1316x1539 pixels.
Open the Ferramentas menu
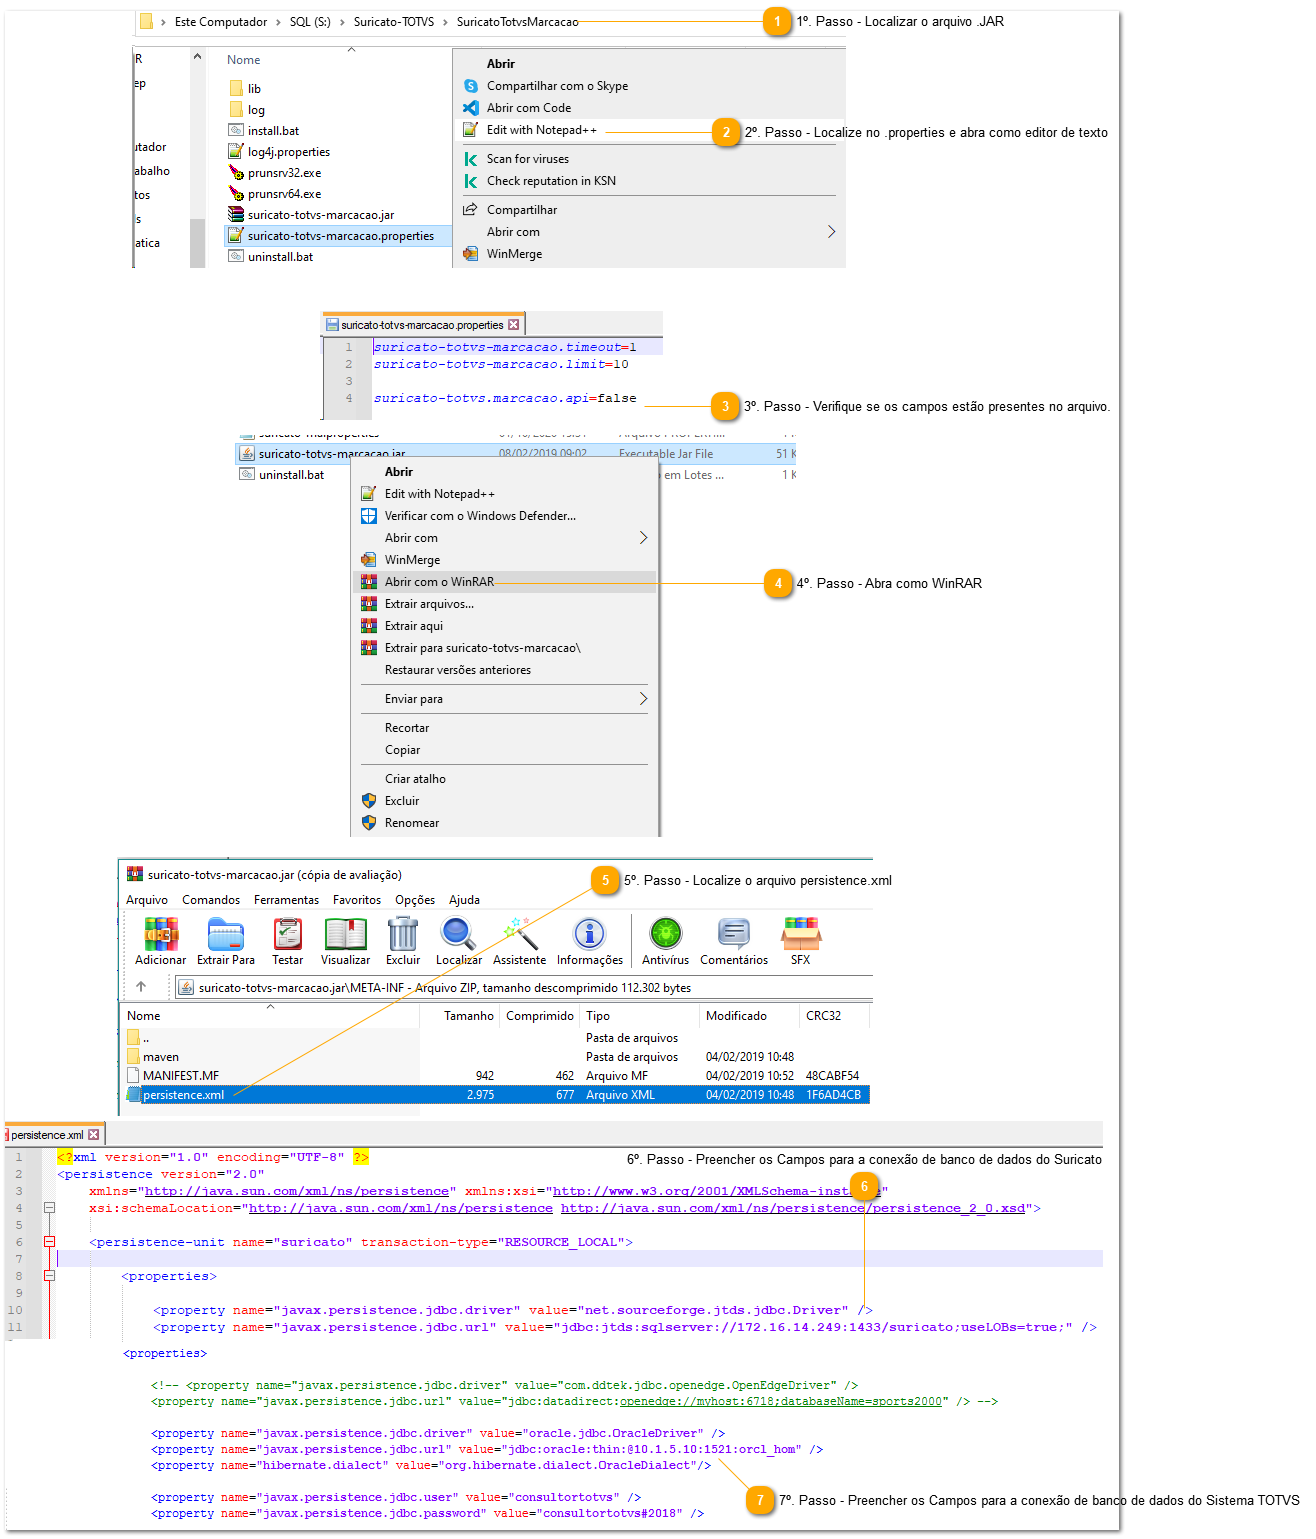[286, 900]
